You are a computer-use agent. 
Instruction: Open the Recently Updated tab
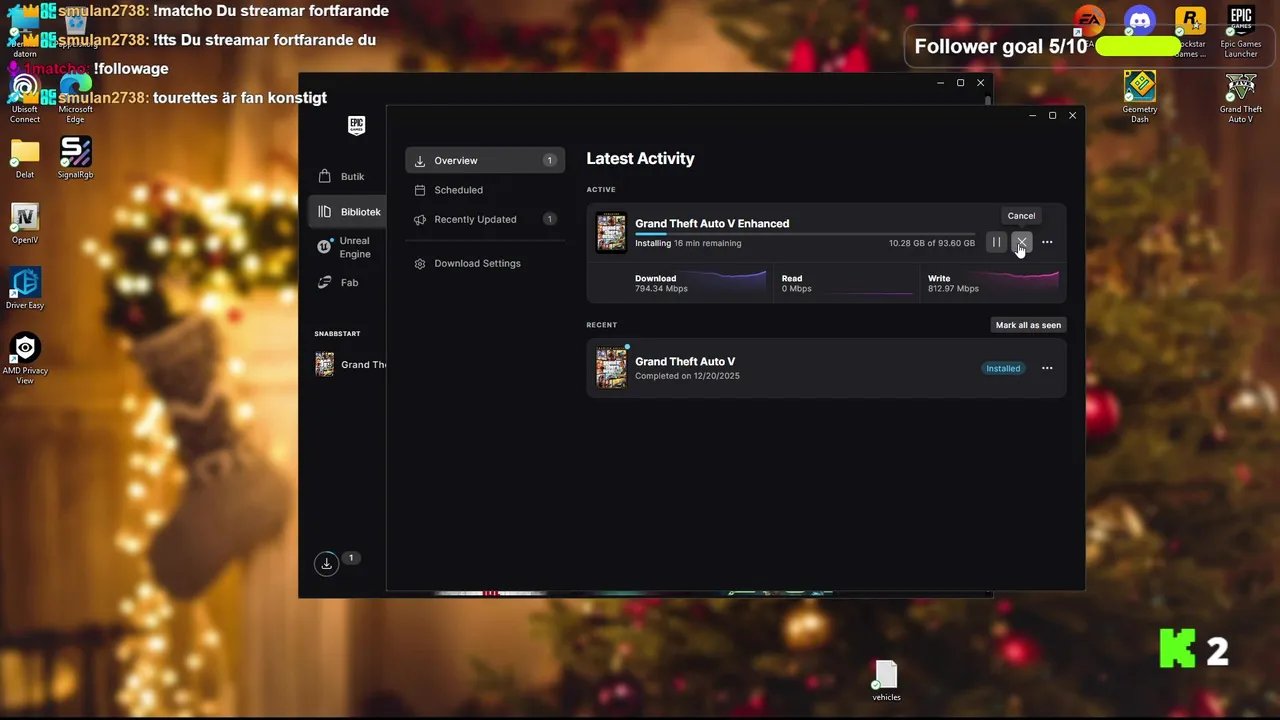pyautogui.click(x=485, y=219)
